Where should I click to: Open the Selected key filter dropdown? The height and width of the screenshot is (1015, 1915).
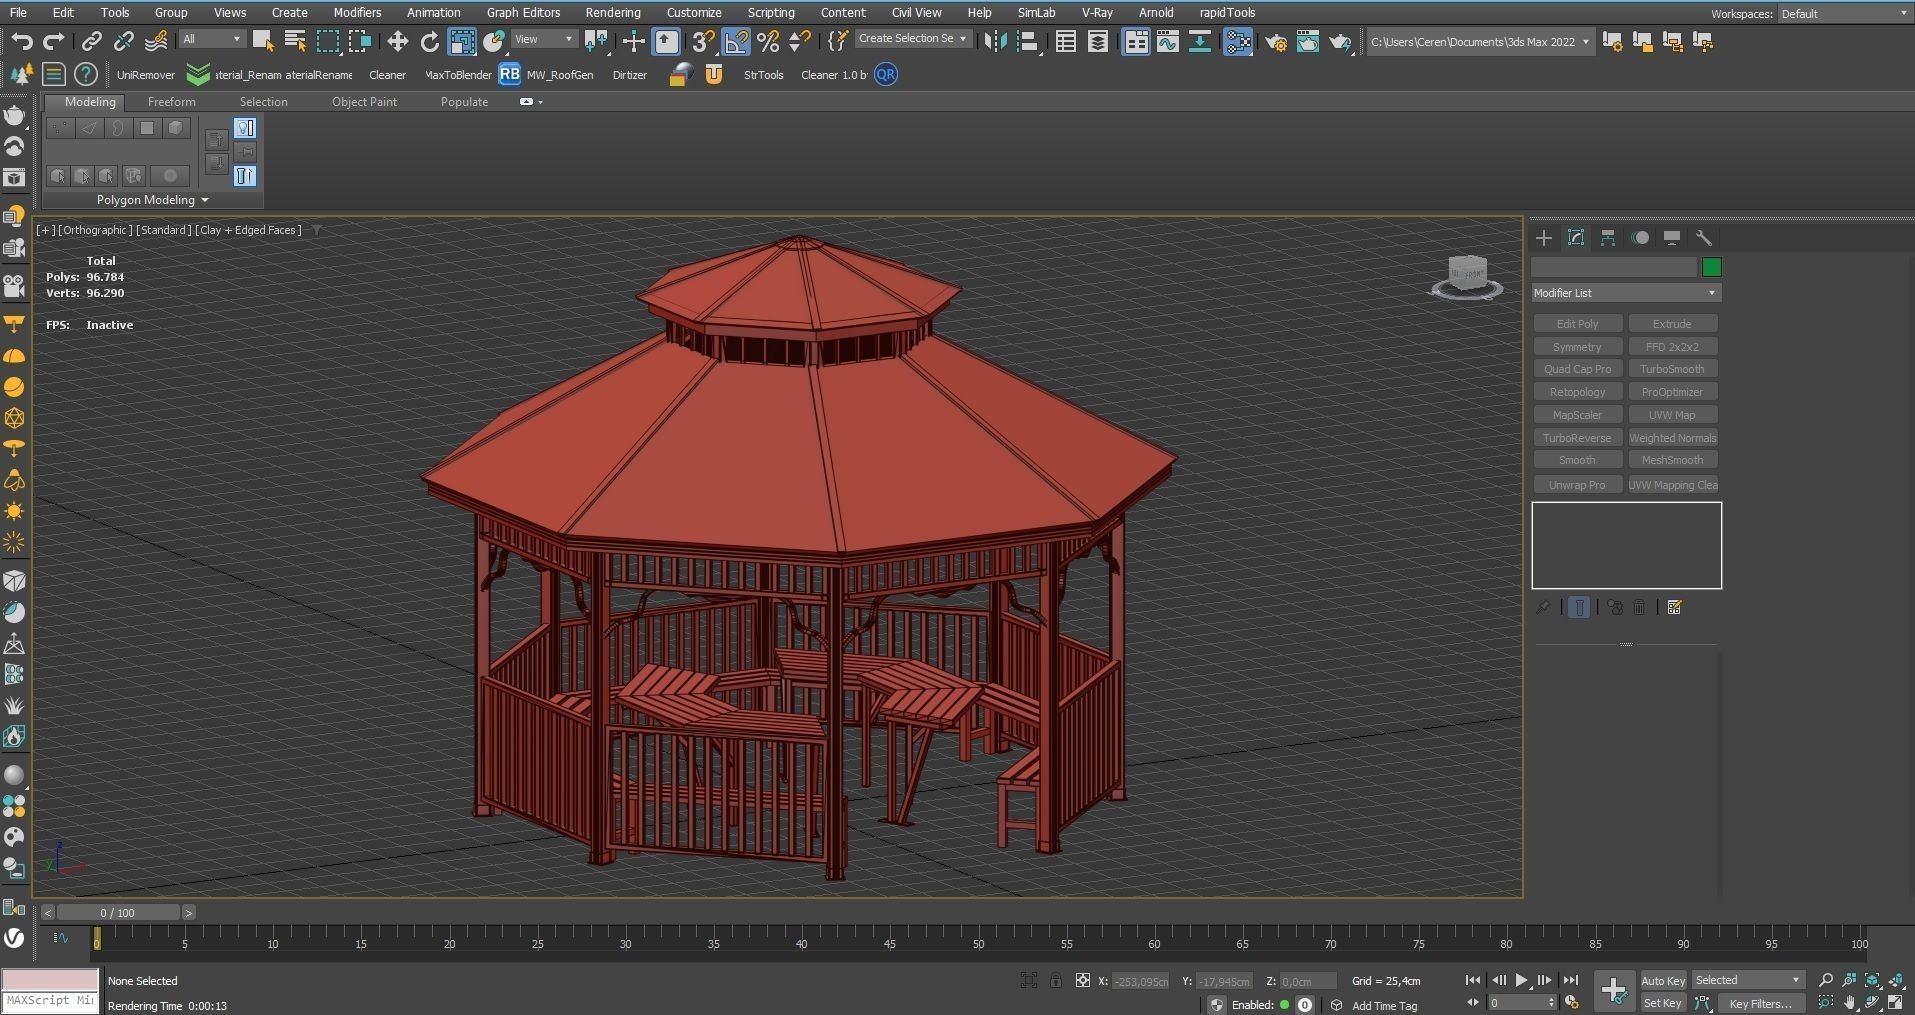point(1748,980)
